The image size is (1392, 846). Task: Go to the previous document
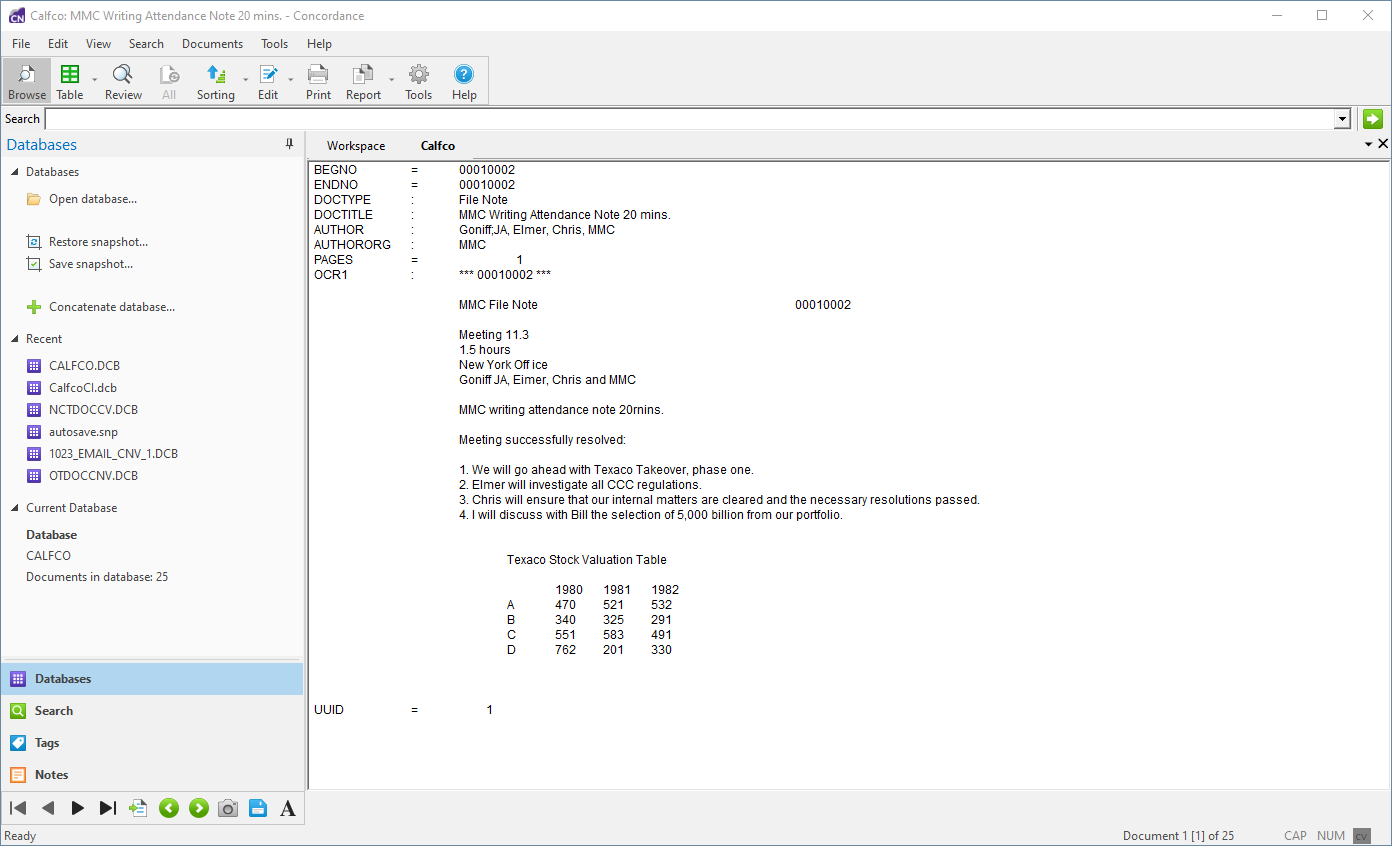(x=48, y=808)
